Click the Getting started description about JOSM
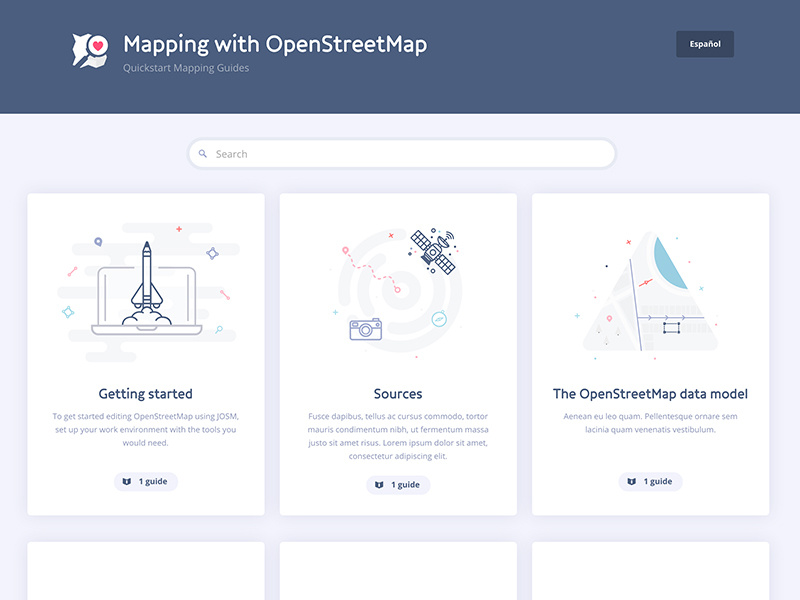Screen dimensions: 800x600 146,430
